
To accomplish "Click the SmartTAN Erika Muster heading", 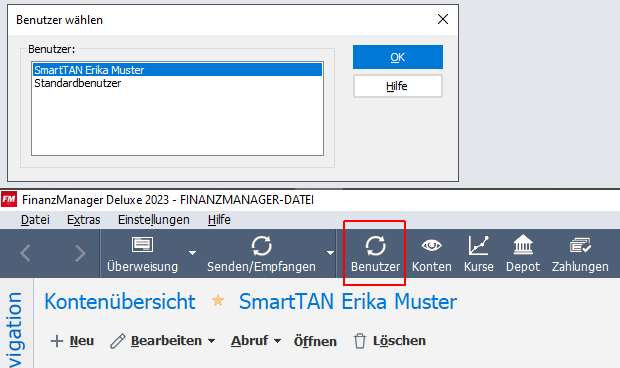I will (x=348, y=301).
